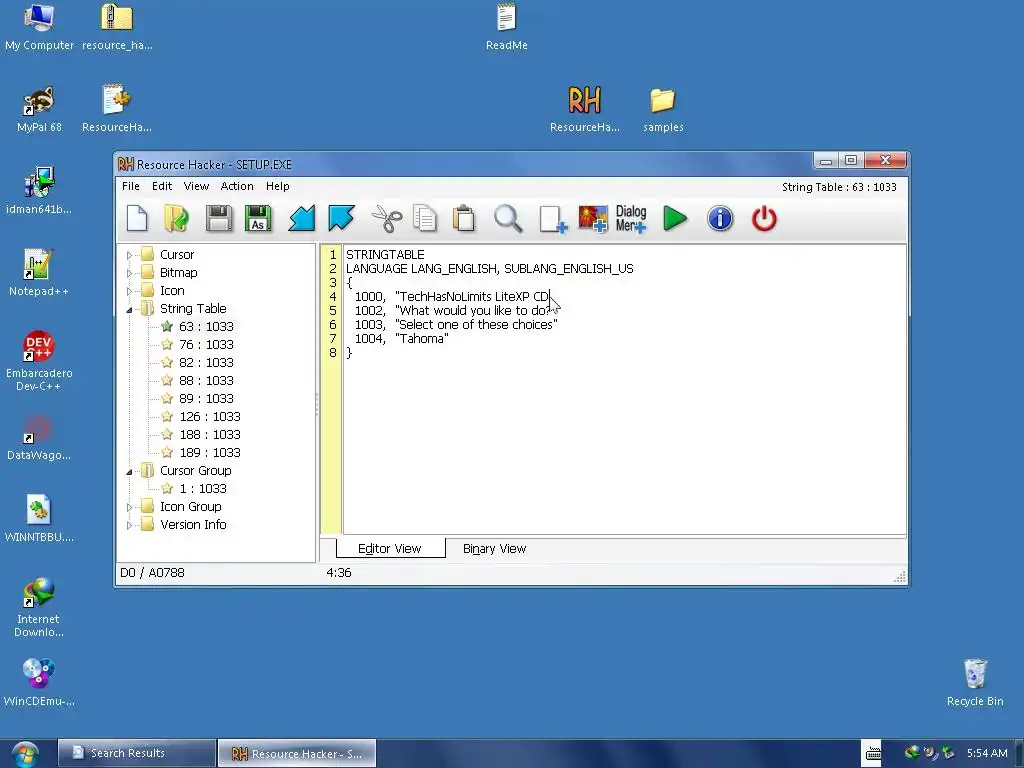Select string table entry 189 : 1033
This screenshot has width=1024, height=768.
click(x=209, y=453)
